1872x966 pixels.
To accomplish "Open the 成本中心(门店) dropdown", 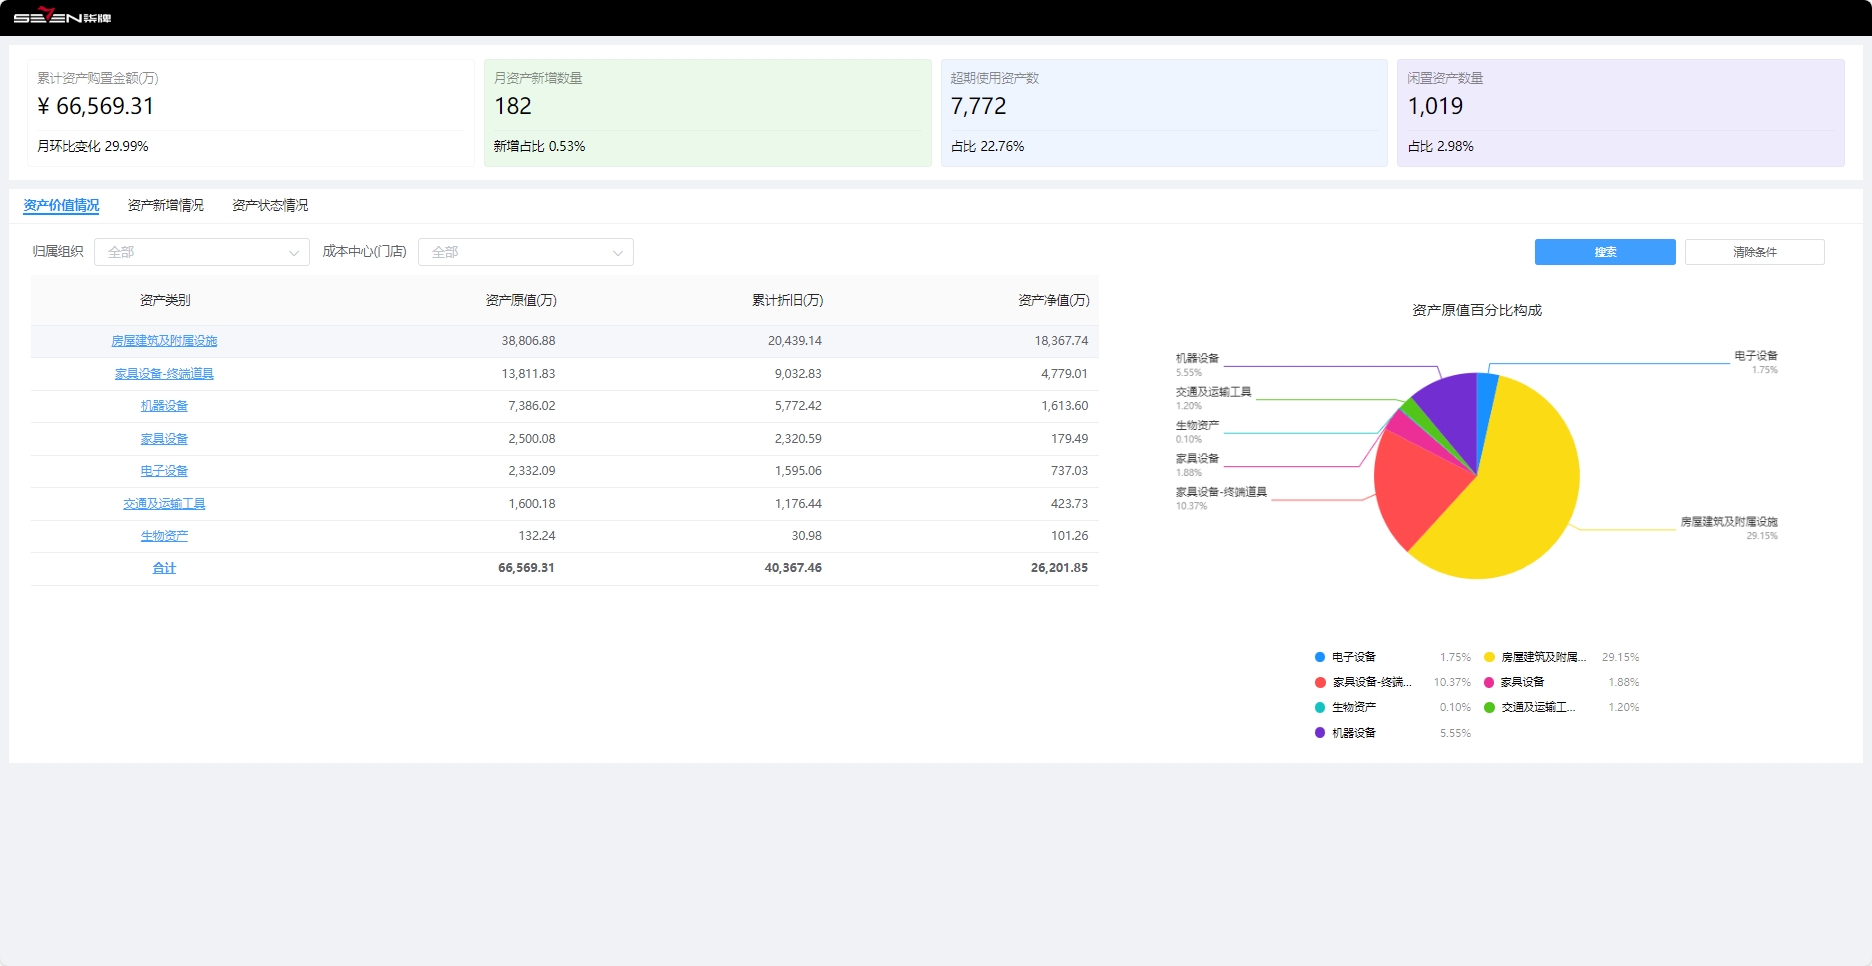I will 526,252.
